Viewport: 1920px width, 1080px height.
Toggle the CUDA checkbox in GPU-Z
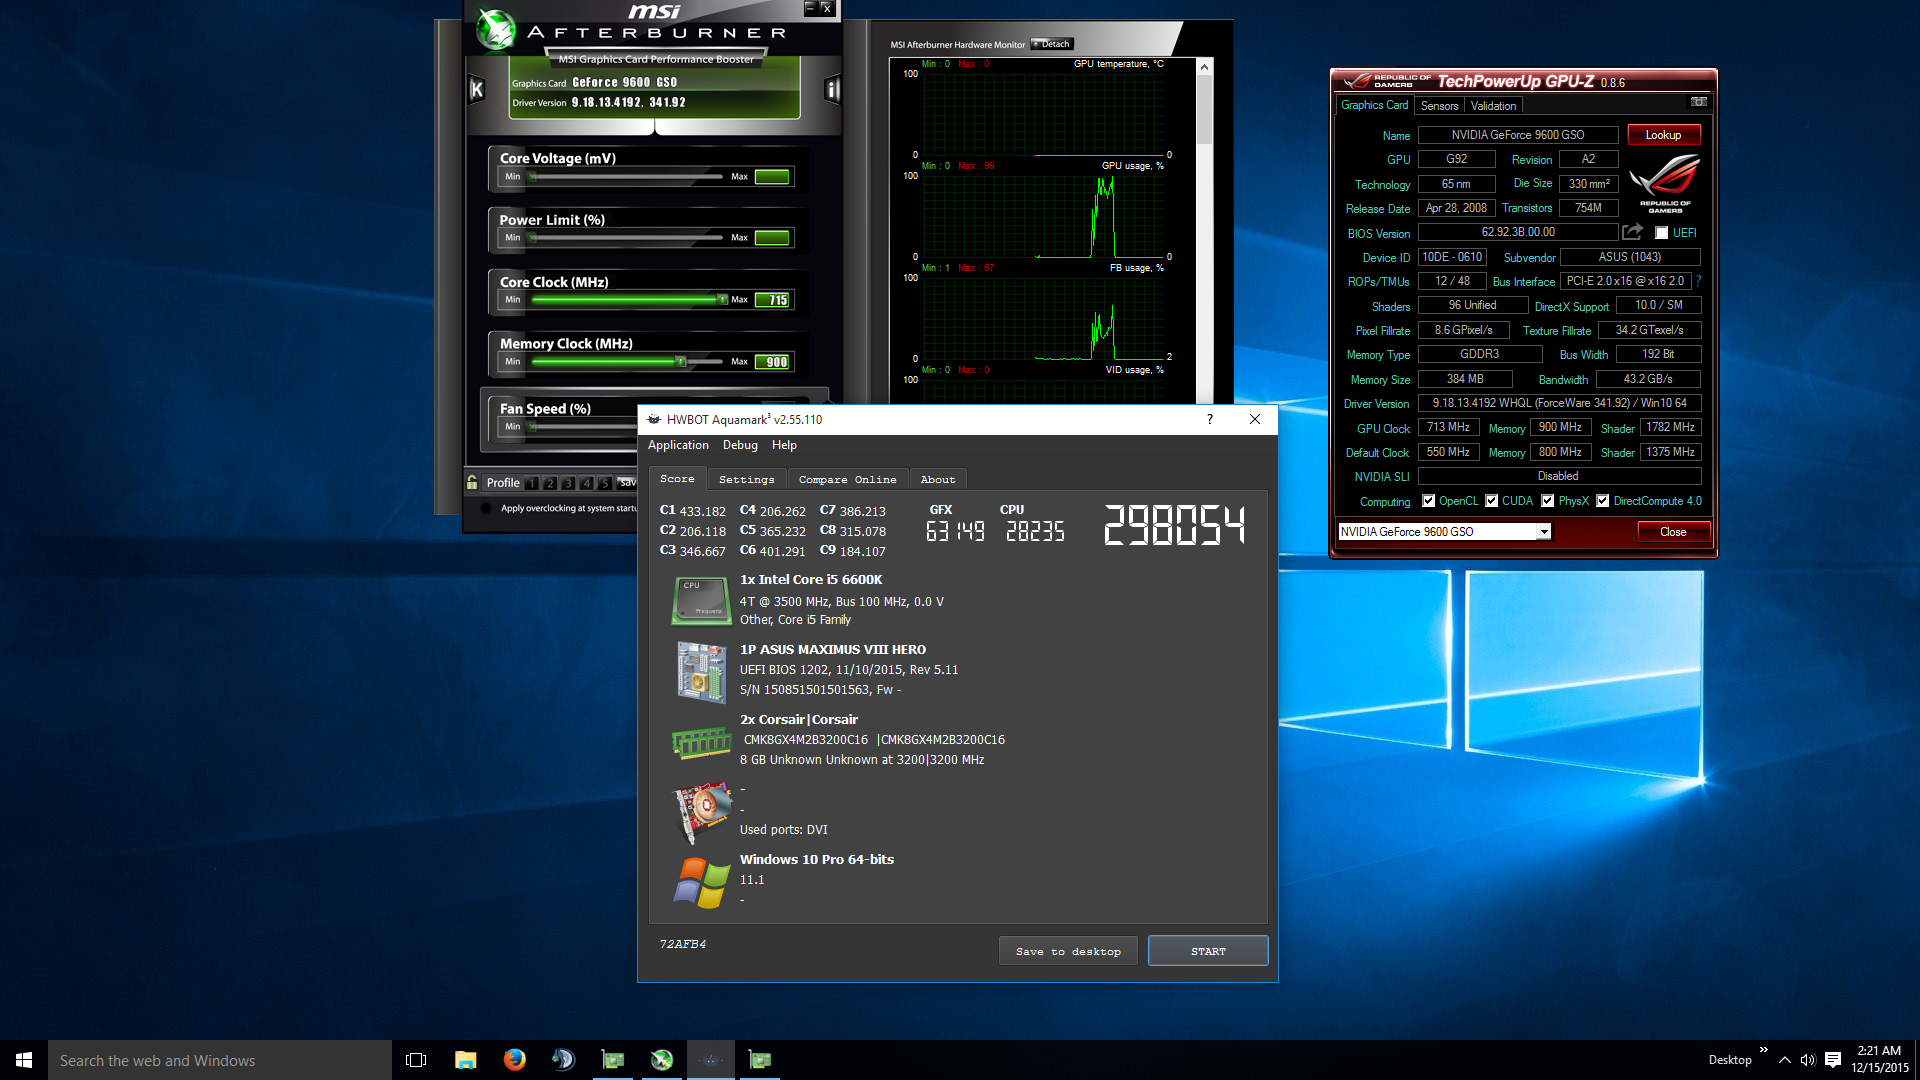pyautogui.click(x=1491, y=501)
